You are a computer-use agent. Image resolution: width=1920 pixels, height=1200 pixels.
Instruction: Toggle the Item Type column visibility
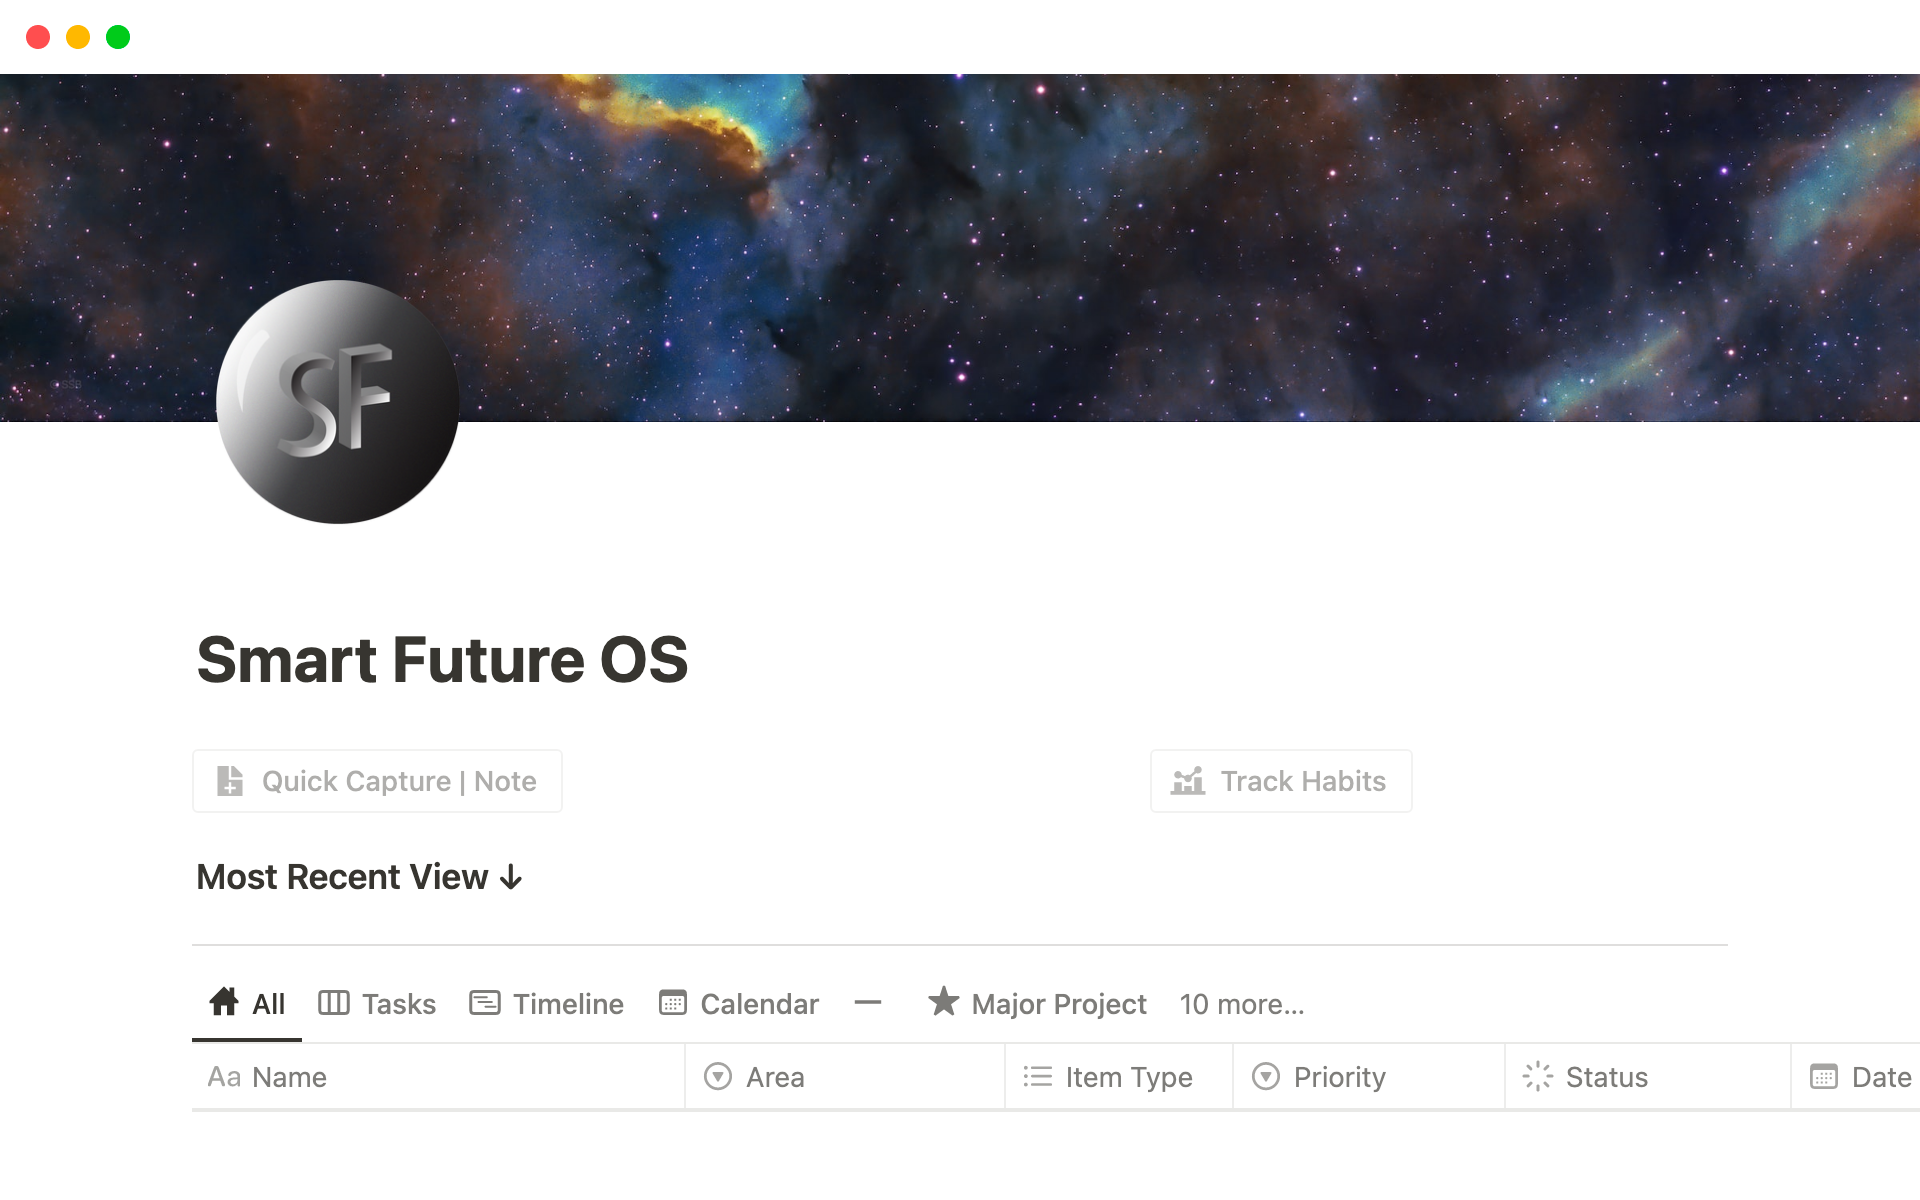click(1104, 1076)
